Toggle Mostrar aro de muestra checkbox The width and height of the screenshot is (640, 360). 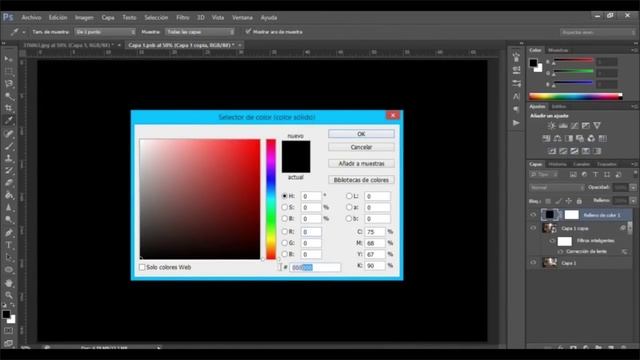pyautogui.click(x=248, y=31)
